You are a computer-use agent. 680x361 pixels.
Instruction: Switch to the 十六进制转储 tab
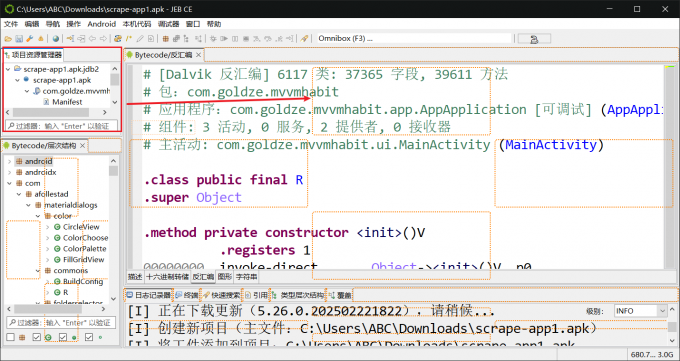167,277
